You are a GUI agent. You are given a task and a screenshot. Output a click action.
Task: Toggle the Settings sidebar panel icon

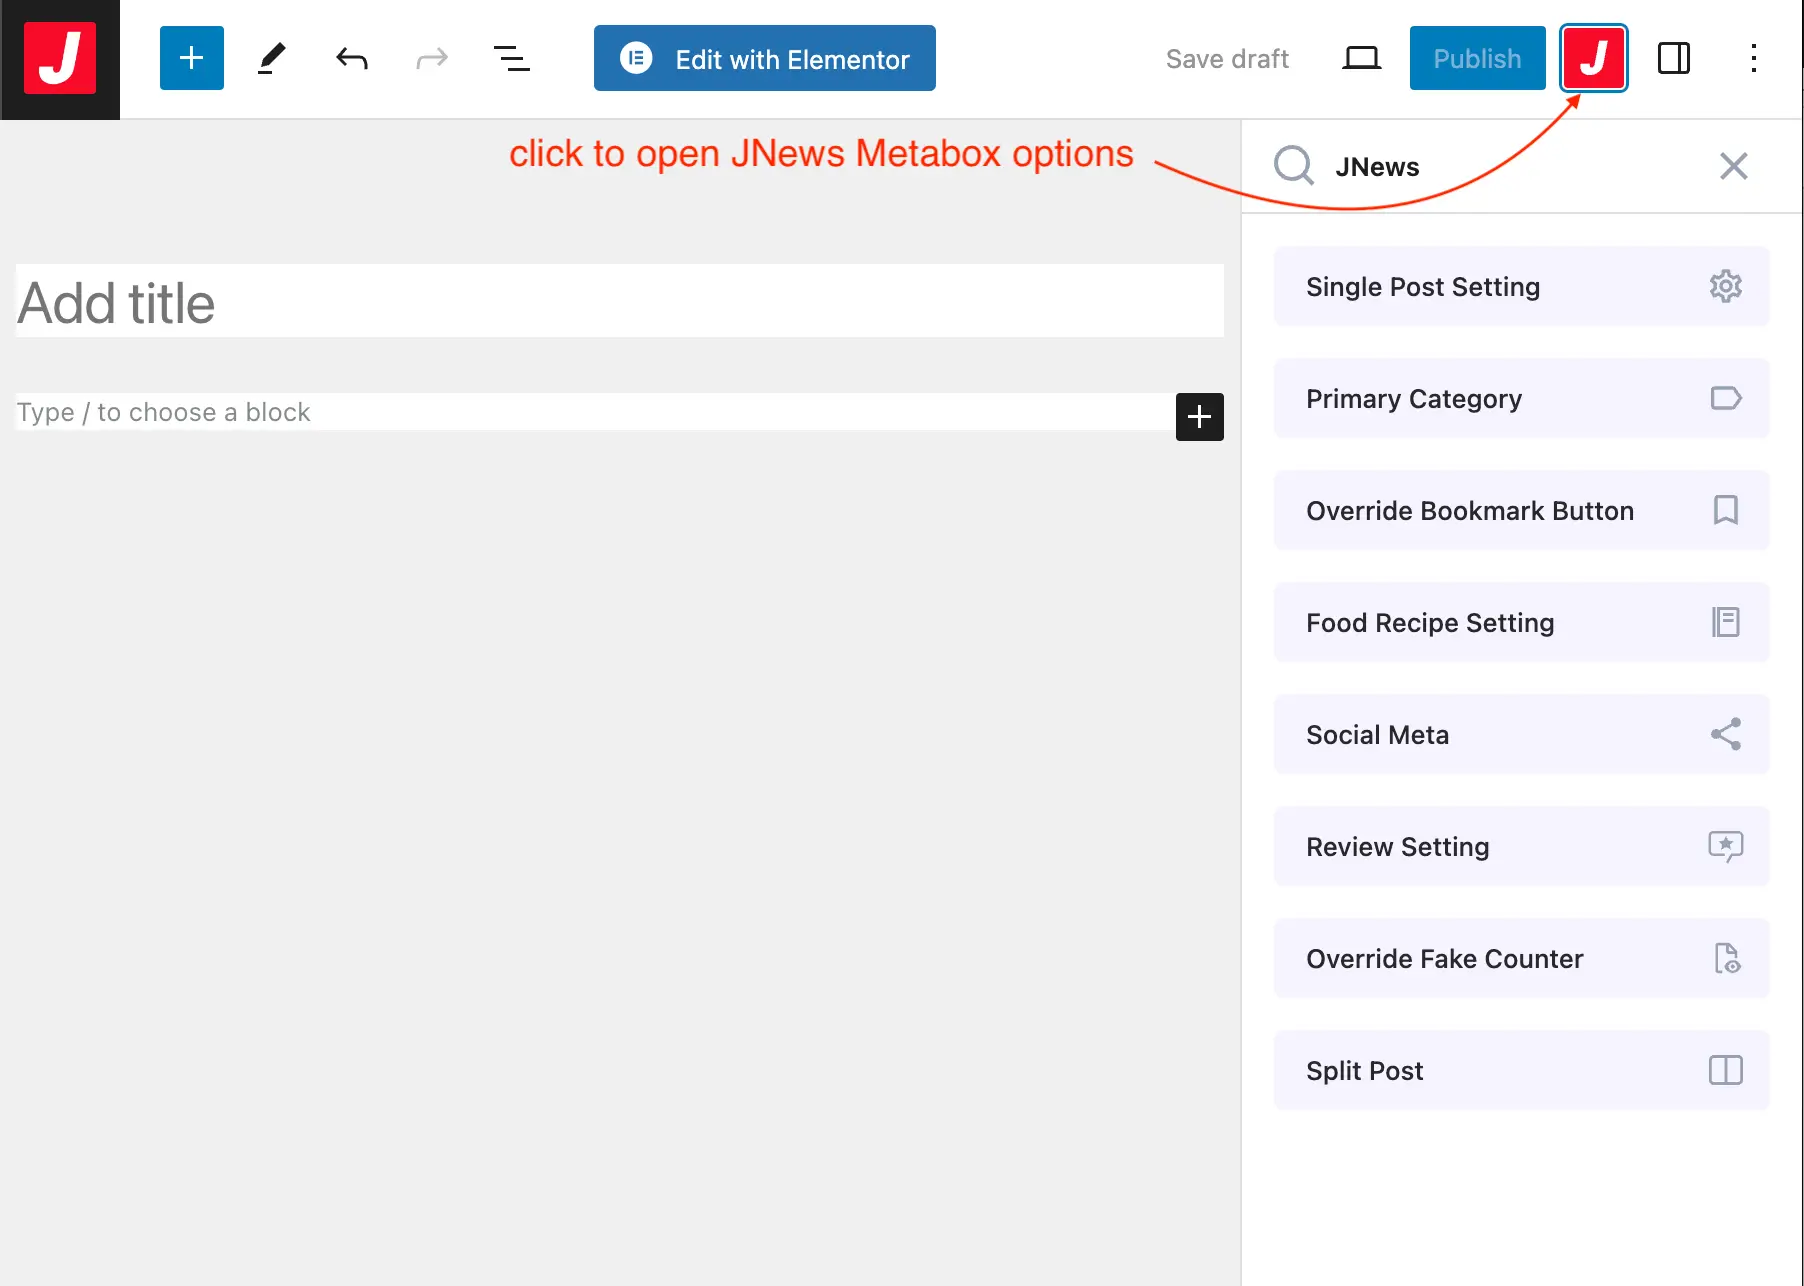[1673, 59]
